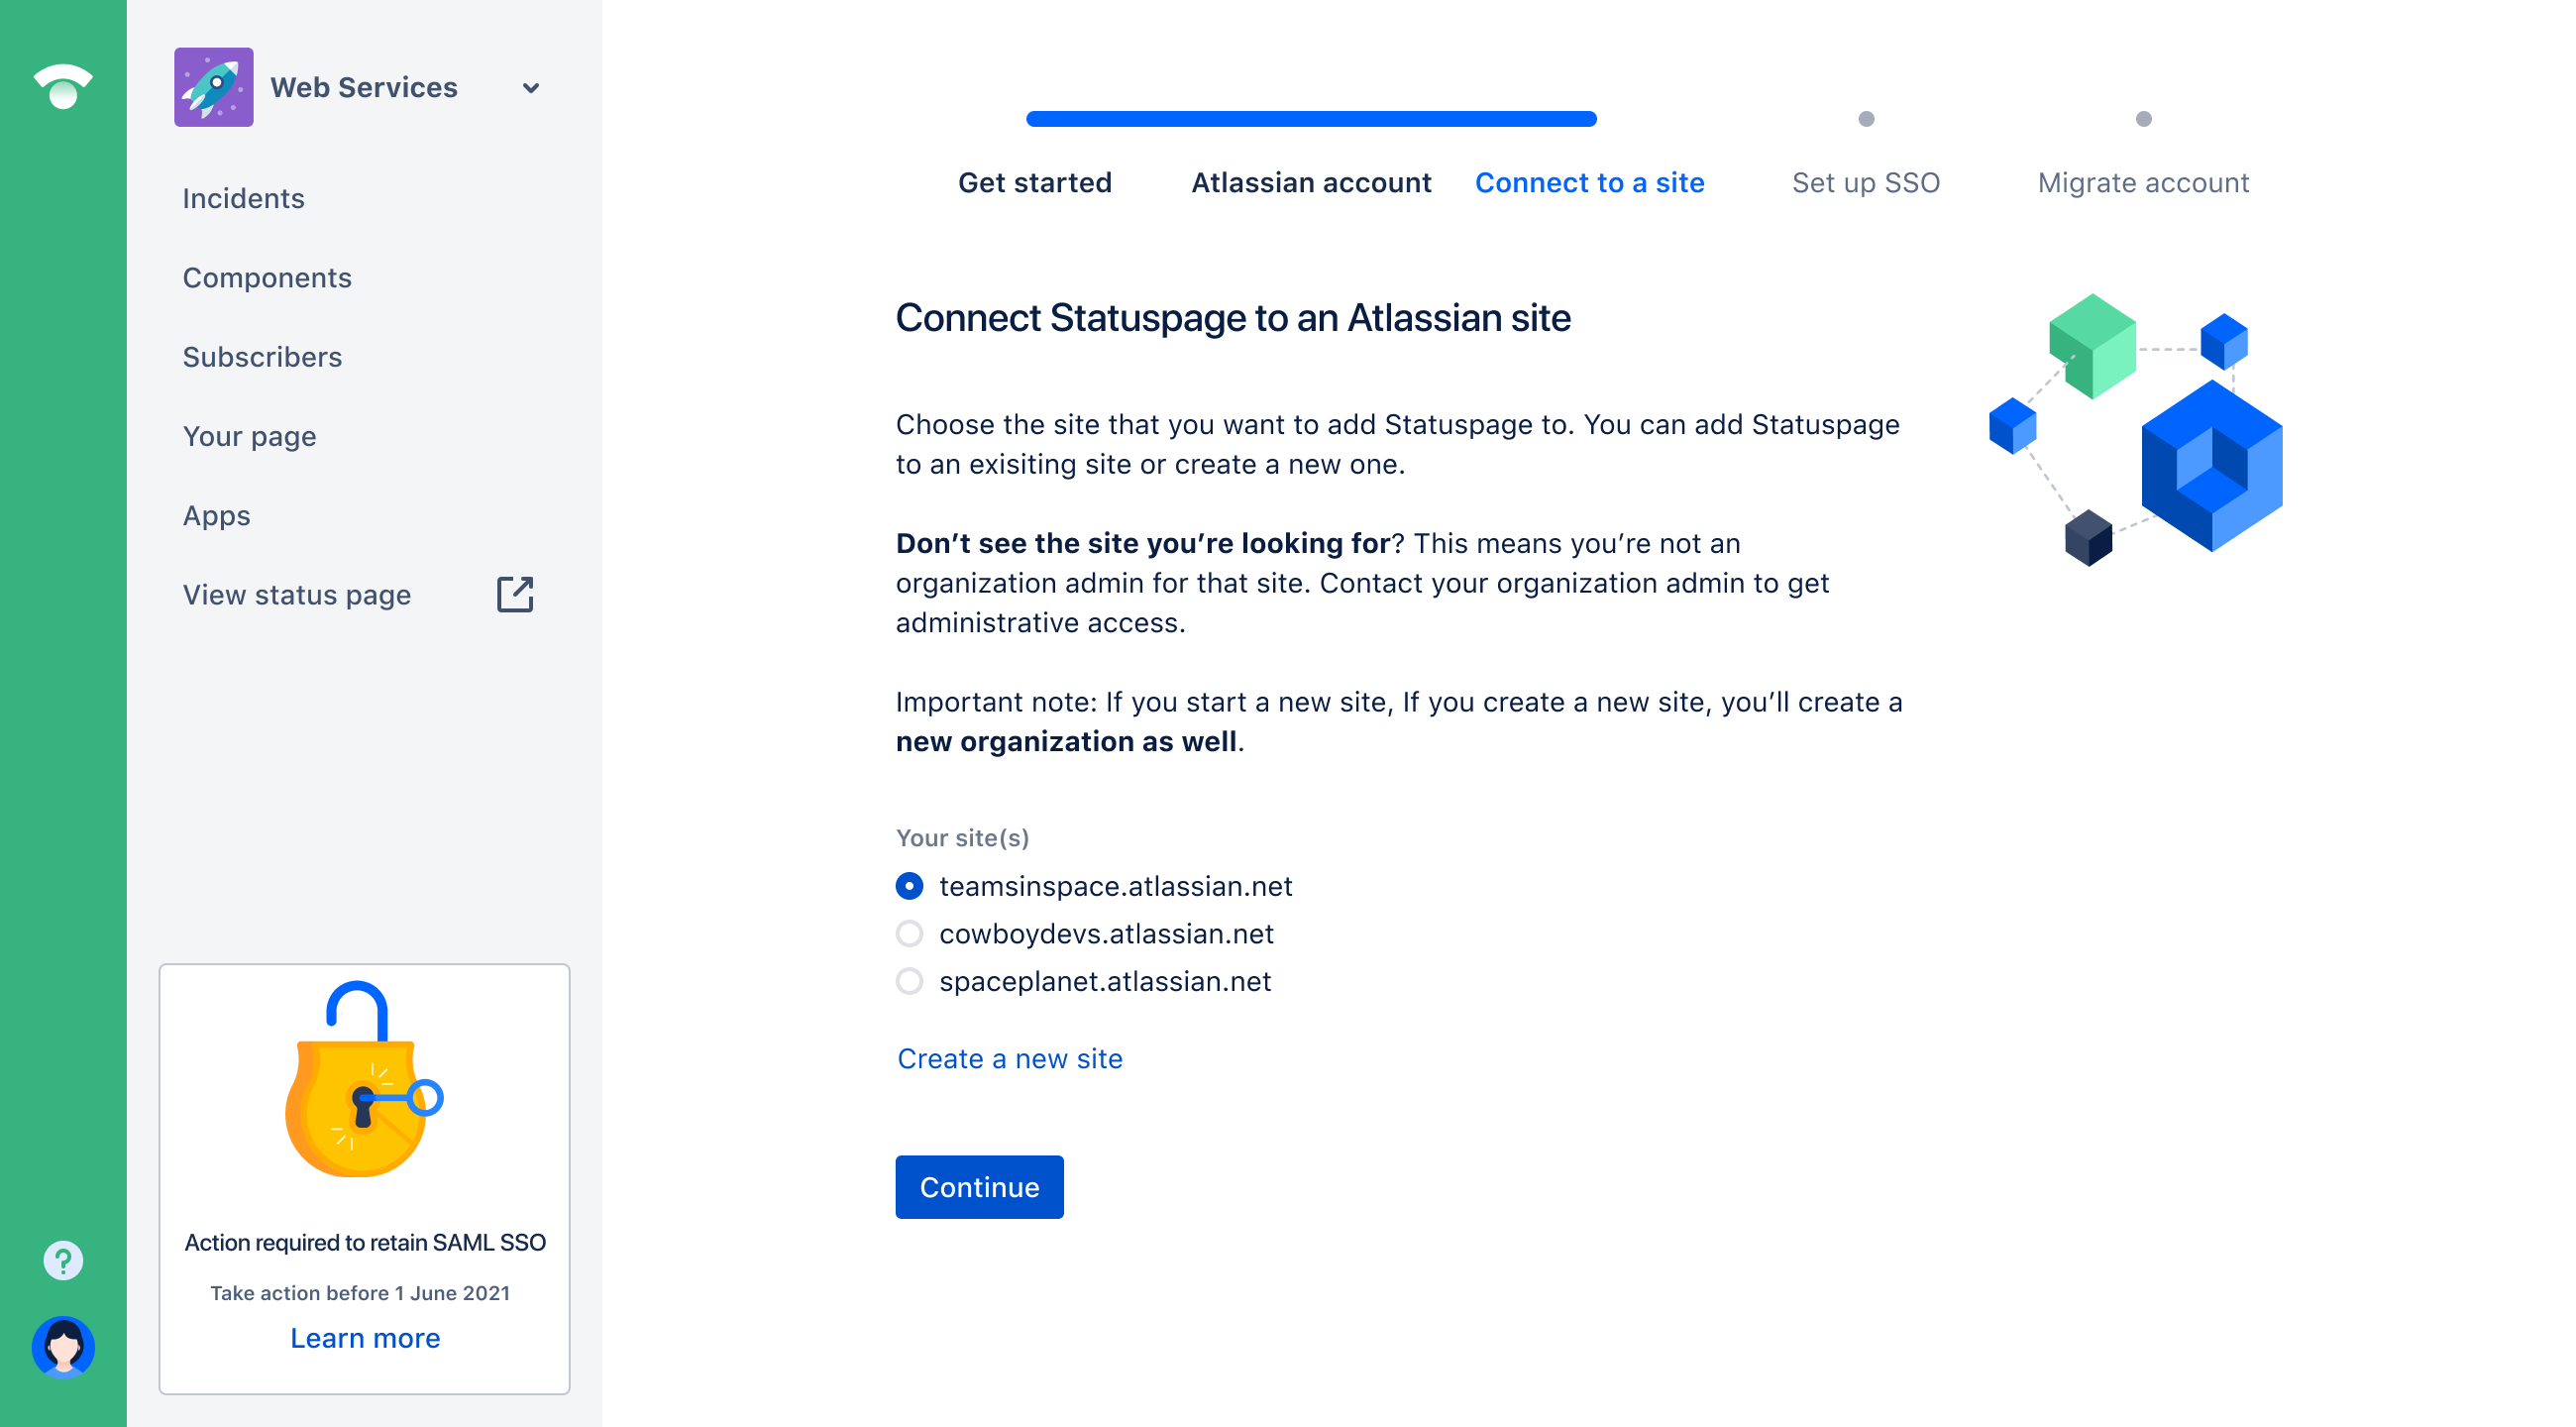This screenshot has width=2576, height=1427.
Task: Click the external link icon next to View status page
Action: 518,594
